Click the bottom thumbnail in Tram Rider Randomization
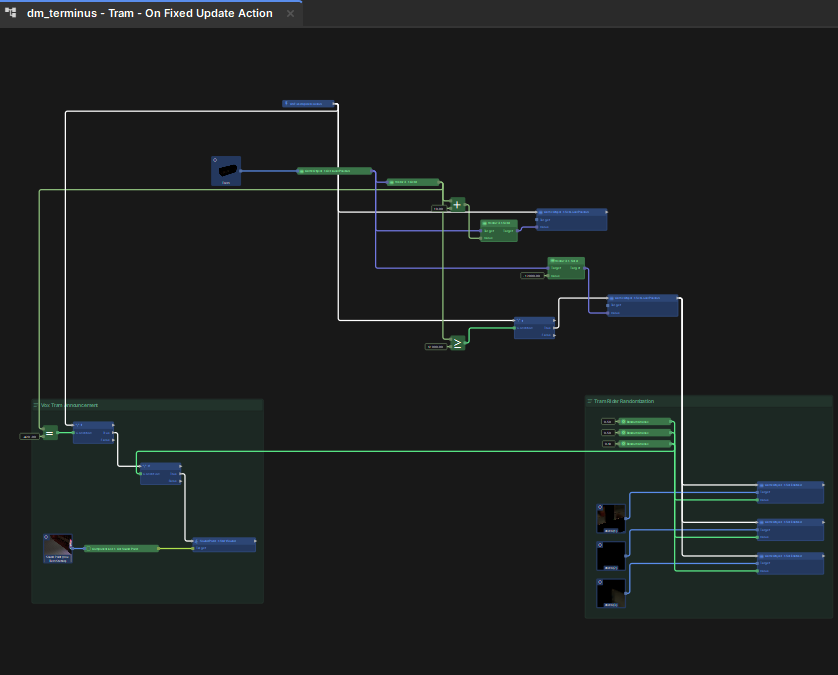The image size is (838, 675). point(611,593)
